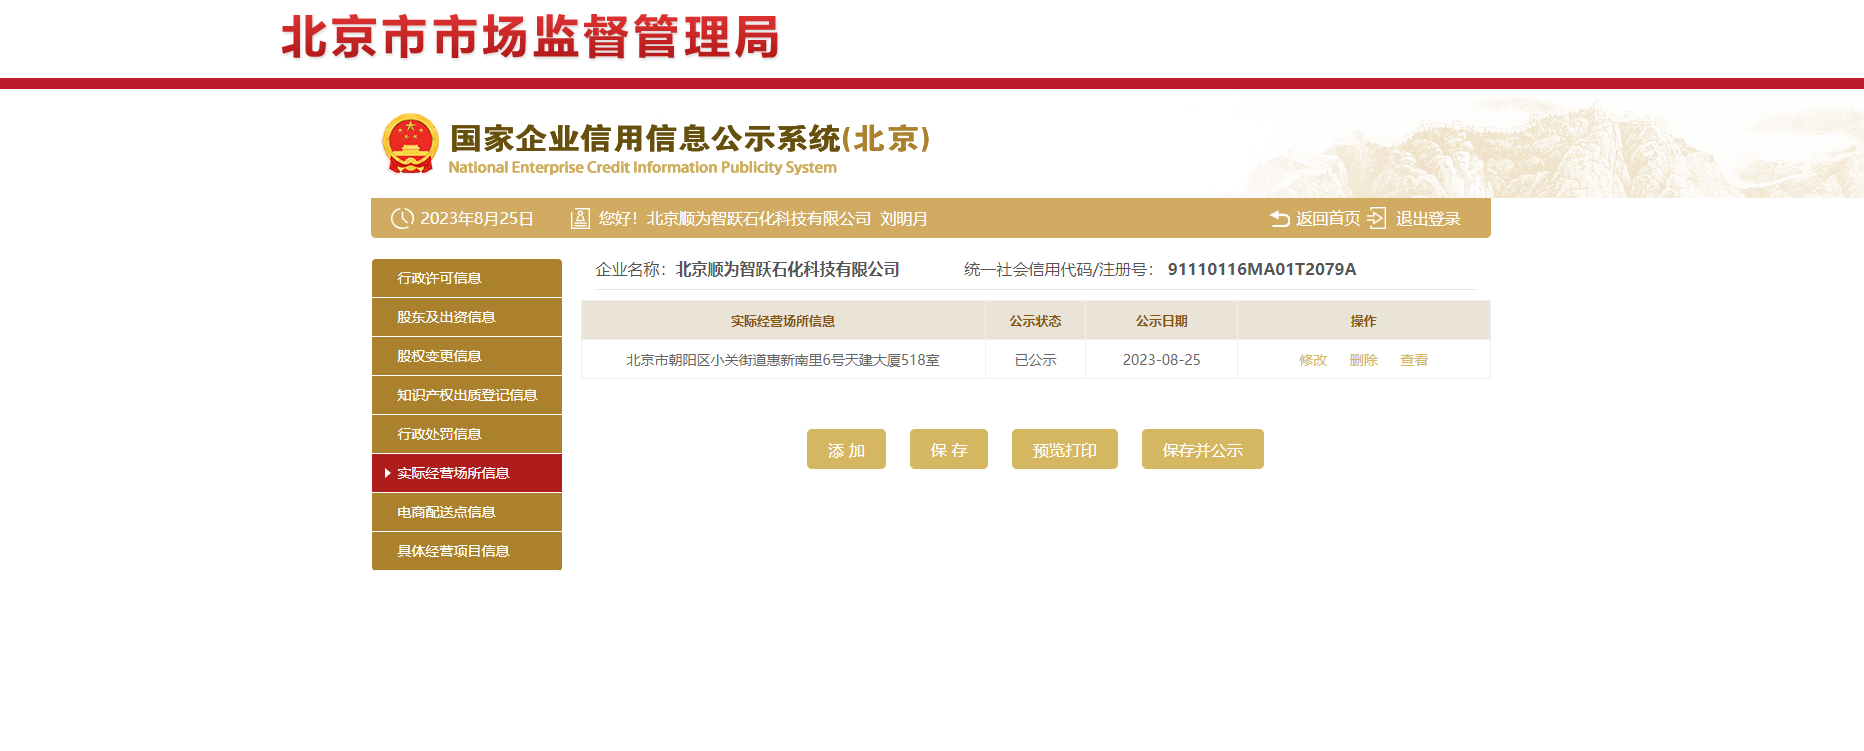Click the 国家企业信用信息公示系统(北京) title
Image resolution: width=1864 pixels, height=751 pixels.
tap(690, 138)
